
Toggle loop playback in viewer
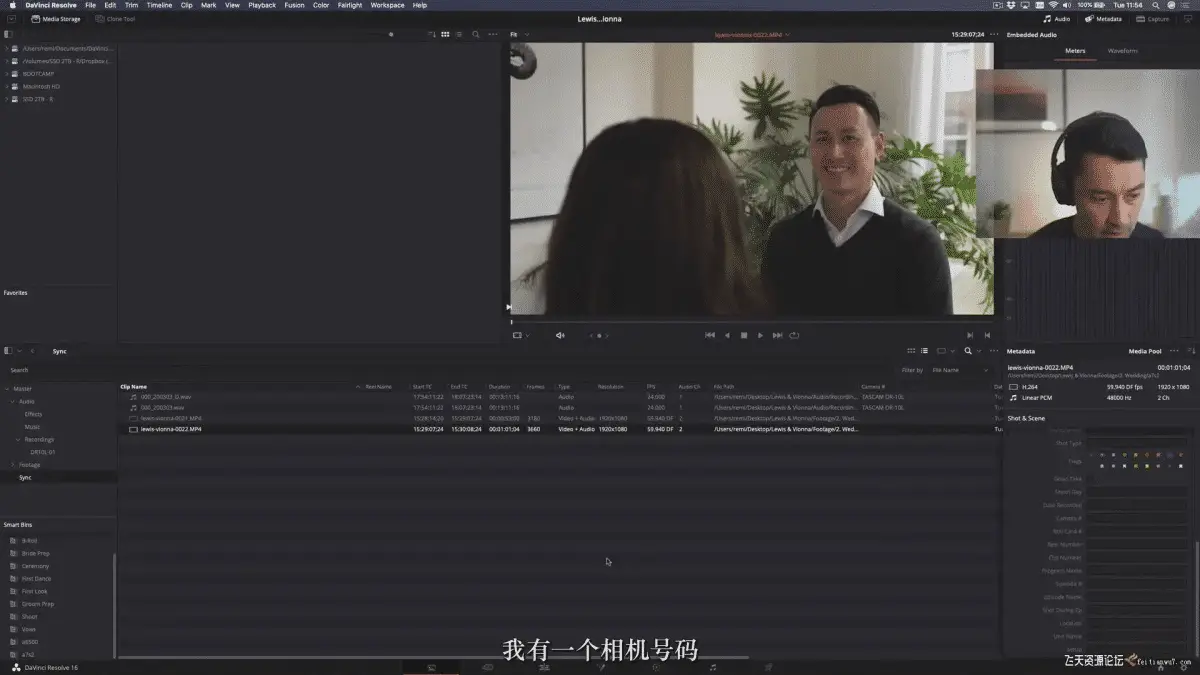coord(794,335)
